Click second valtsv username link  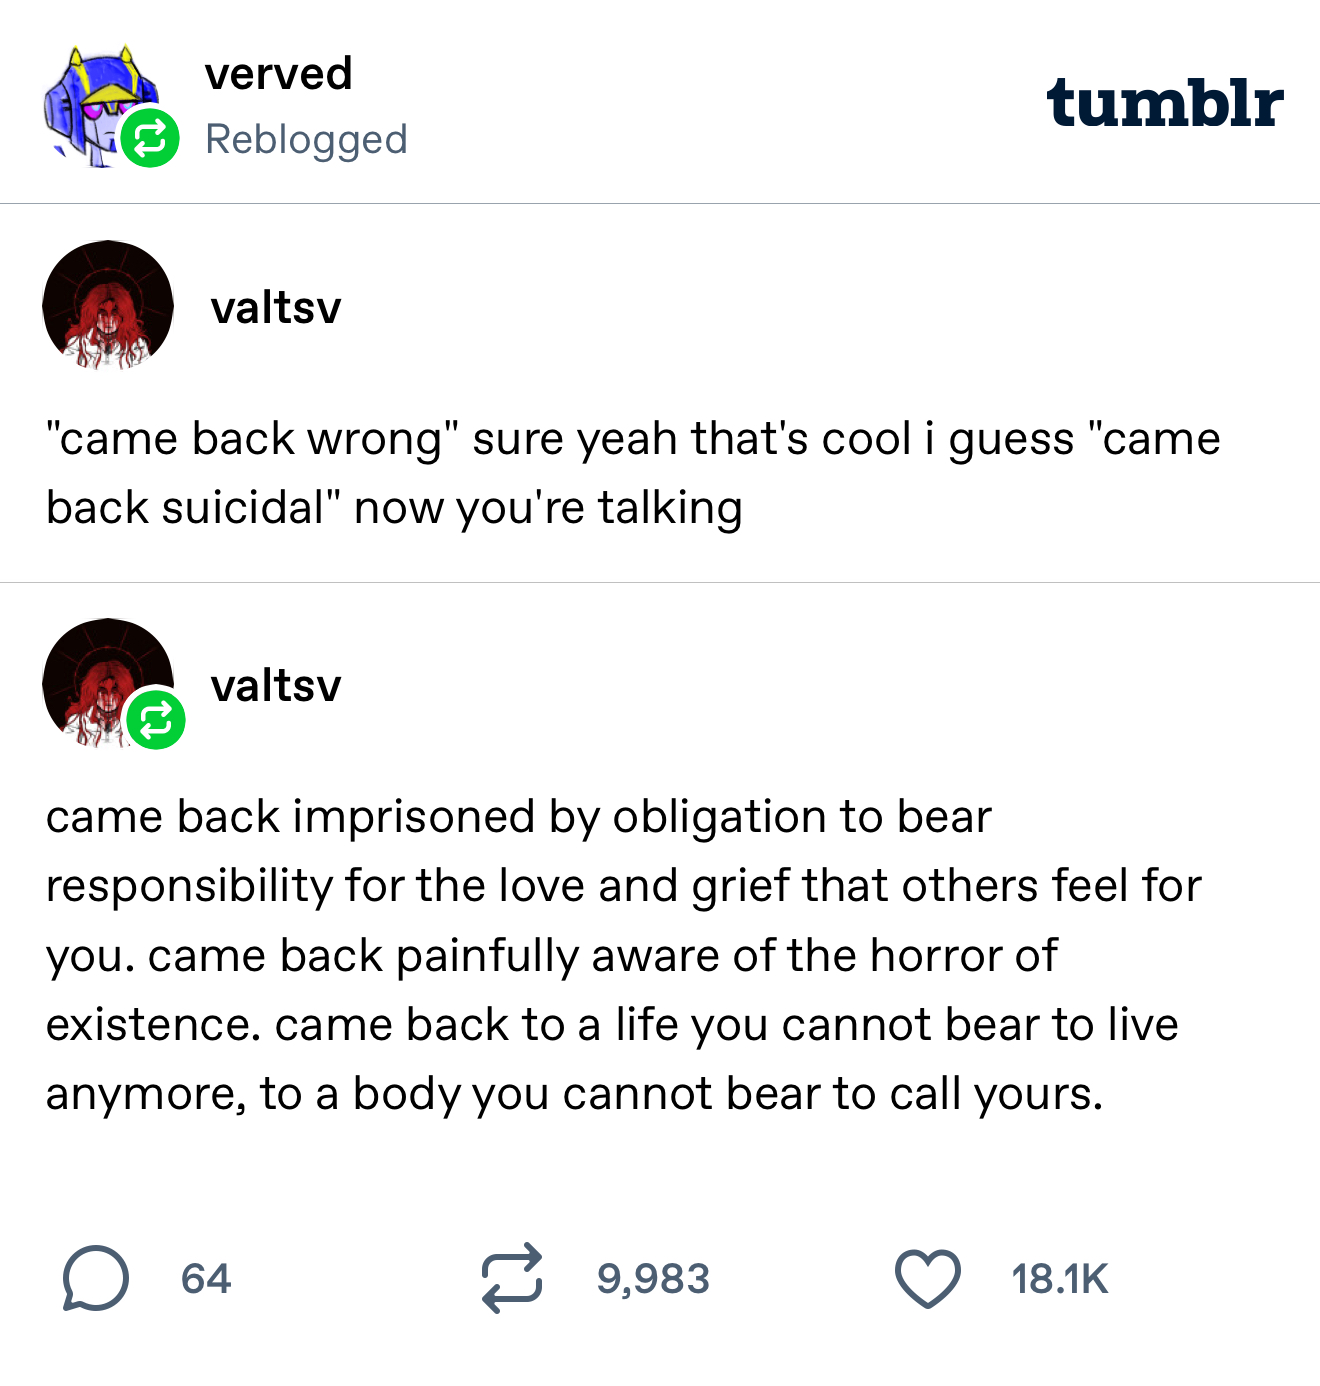(276, 685)
